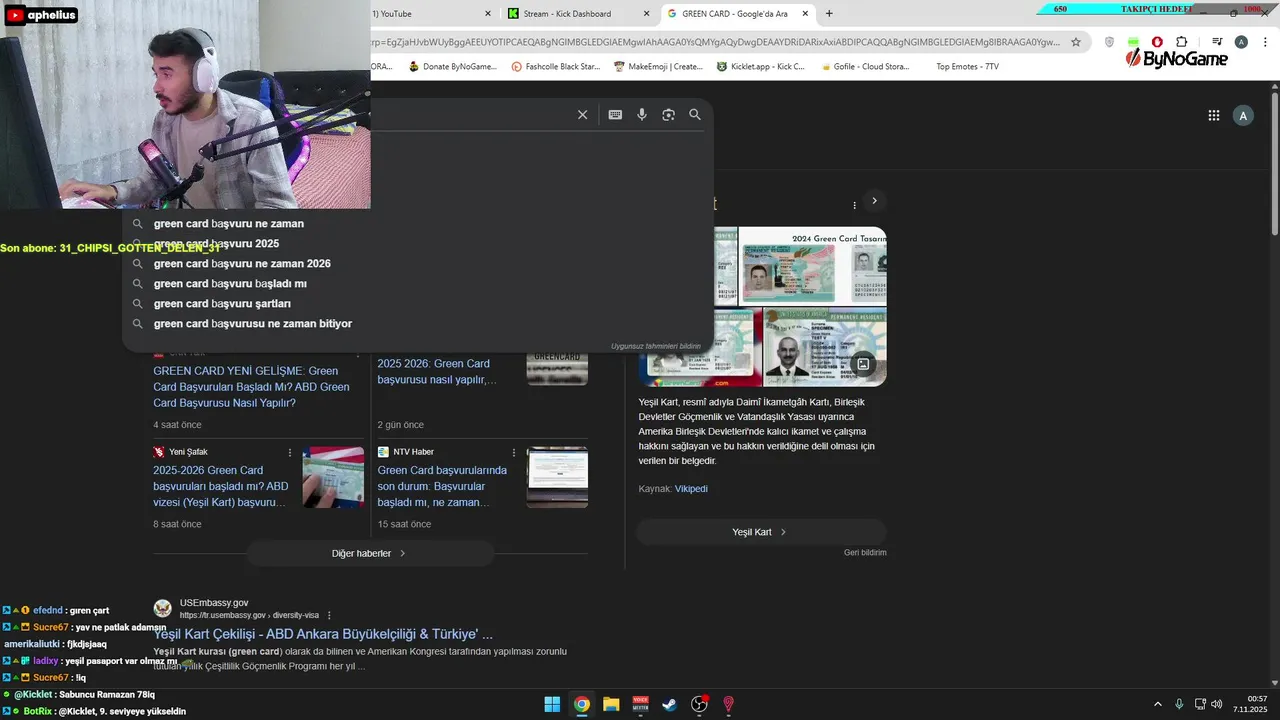This screenshot has height=720, width=1280.
Task: Open Chrome from the taskbar
Action: (582, 704)
